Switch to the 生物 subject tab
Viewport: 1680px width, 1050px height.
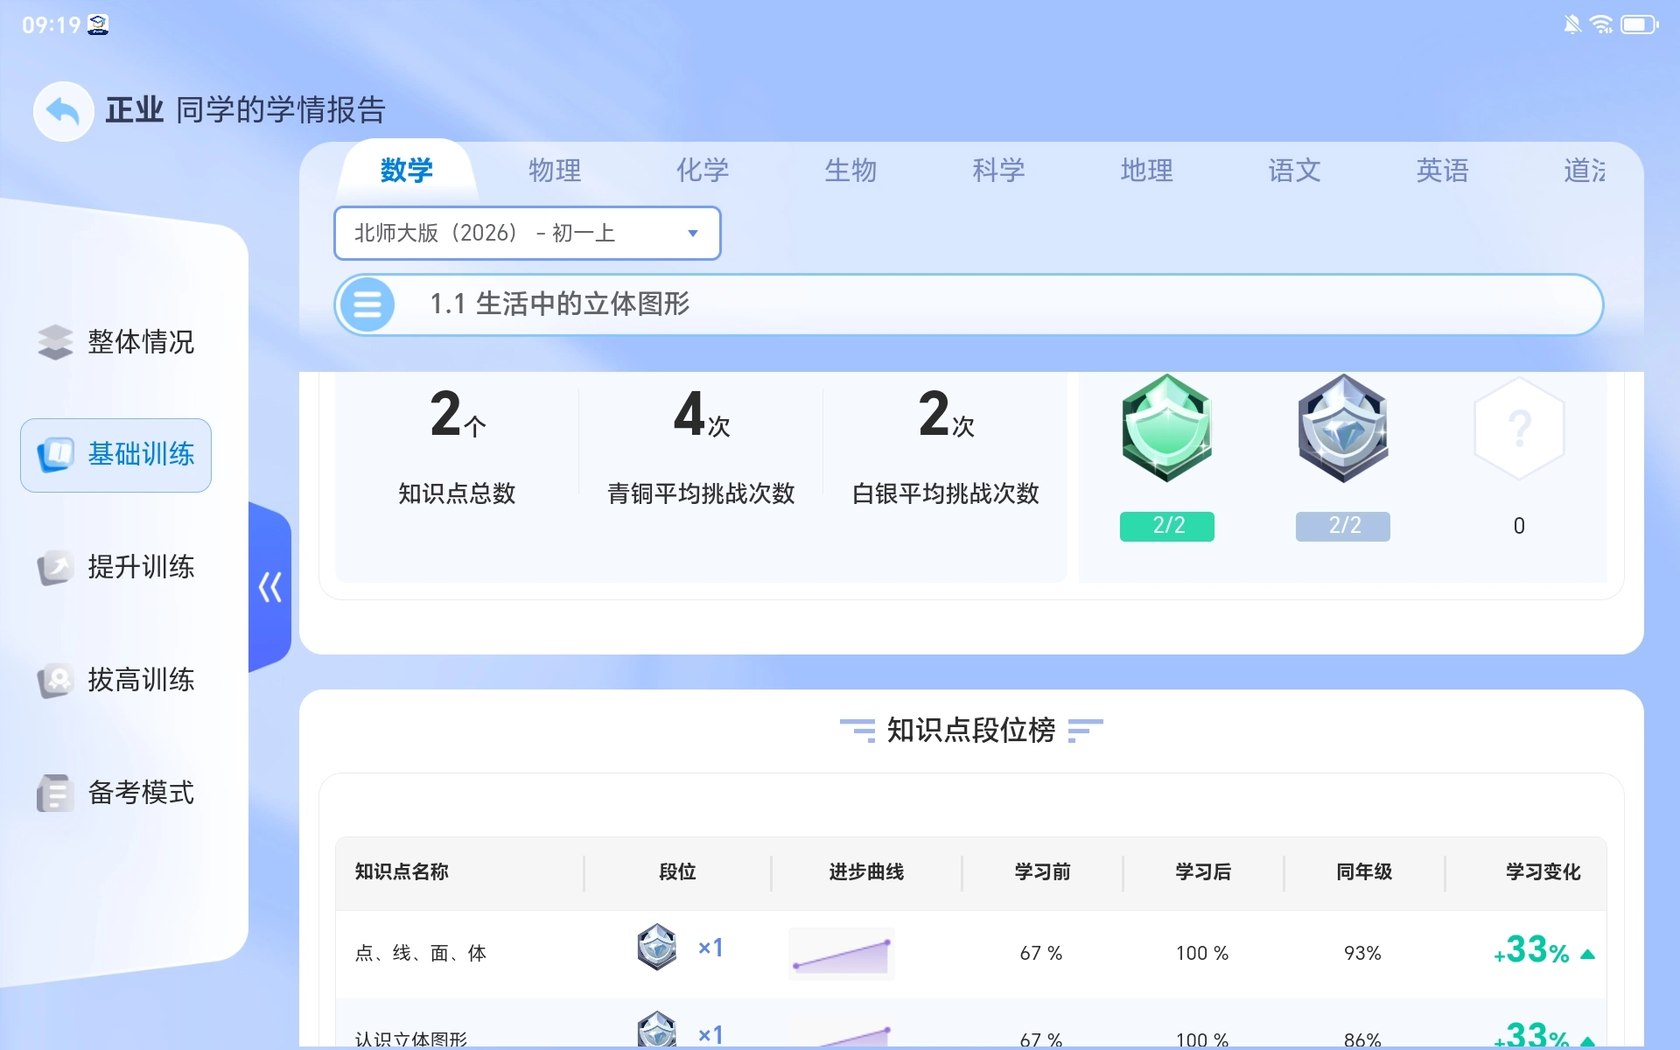[851, 170]
